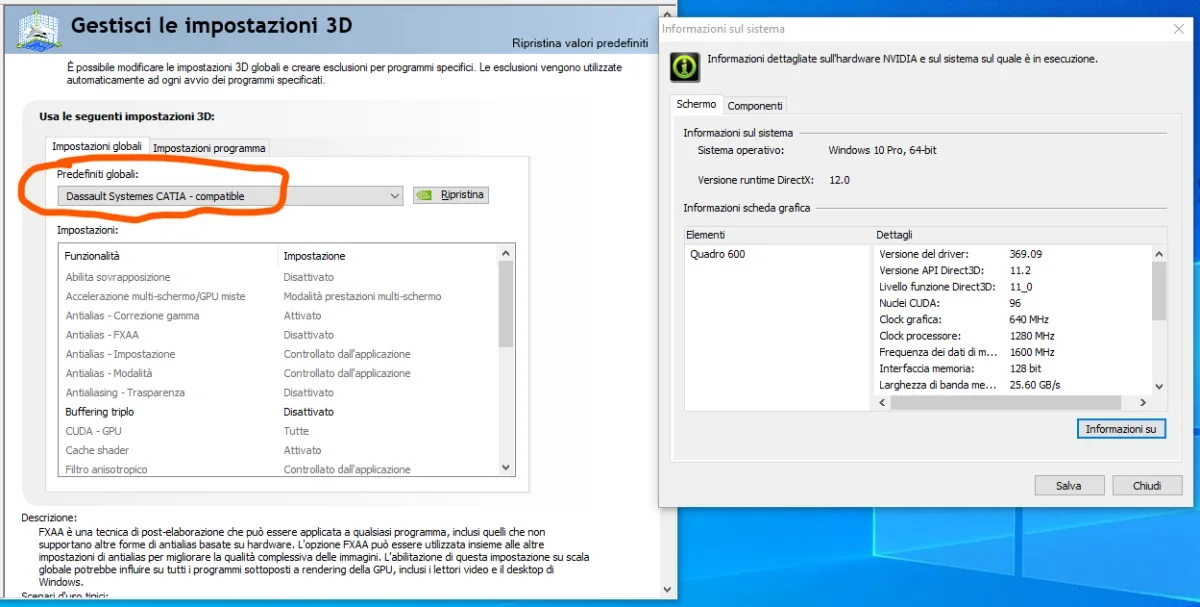Click the Salva button
The image size is (1200, 607).
tap(1068, 486)
